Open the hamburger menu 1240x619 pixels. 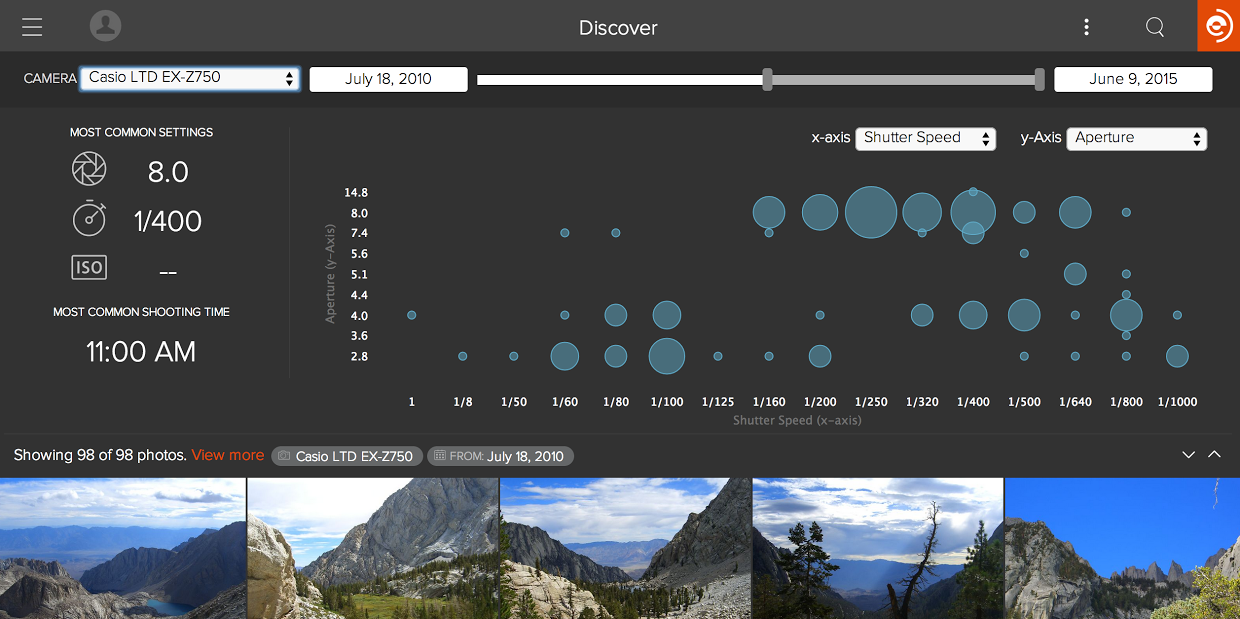tap(32, 27)
